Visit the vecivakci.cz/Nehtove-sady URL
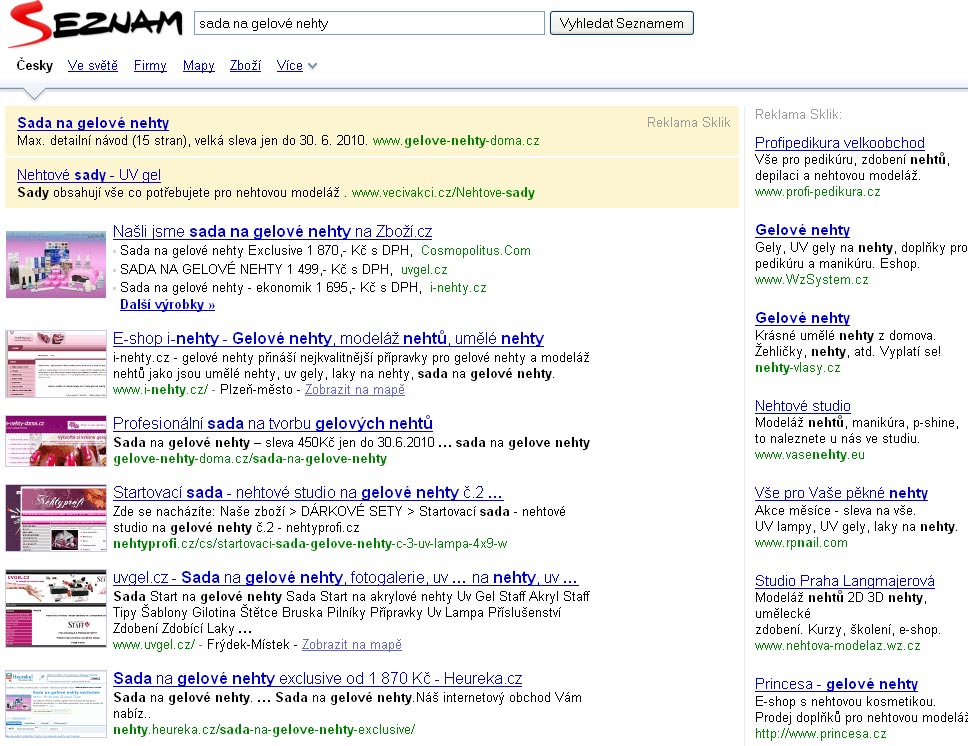The height and width of the screenshot is (746, 968). [x=443, y=193]
